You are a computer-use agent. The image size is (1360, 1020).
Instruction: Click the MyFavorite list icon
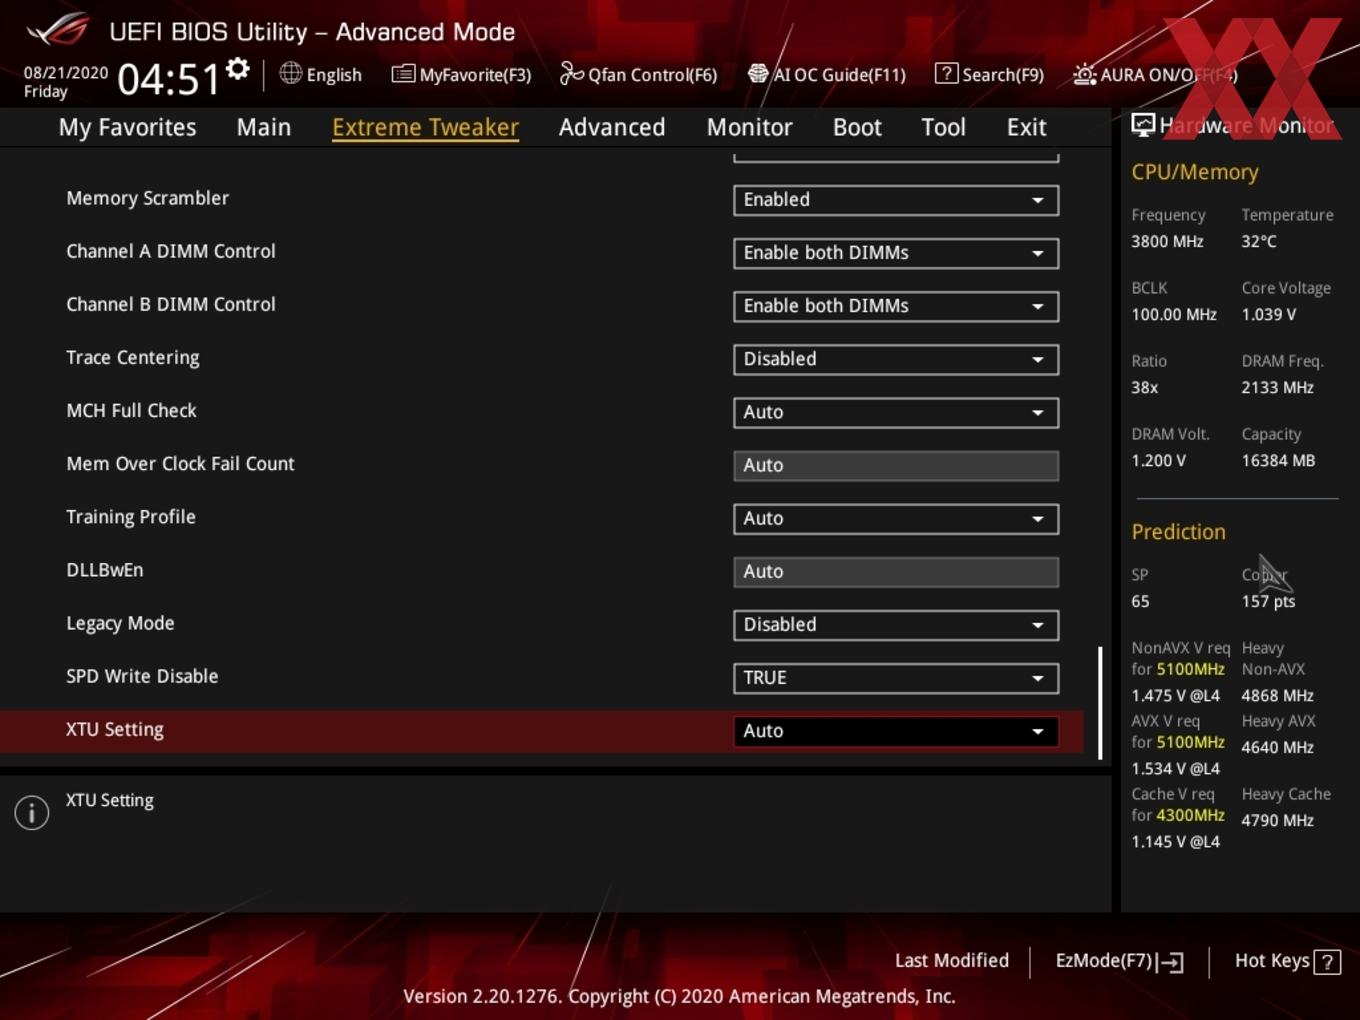403,74
